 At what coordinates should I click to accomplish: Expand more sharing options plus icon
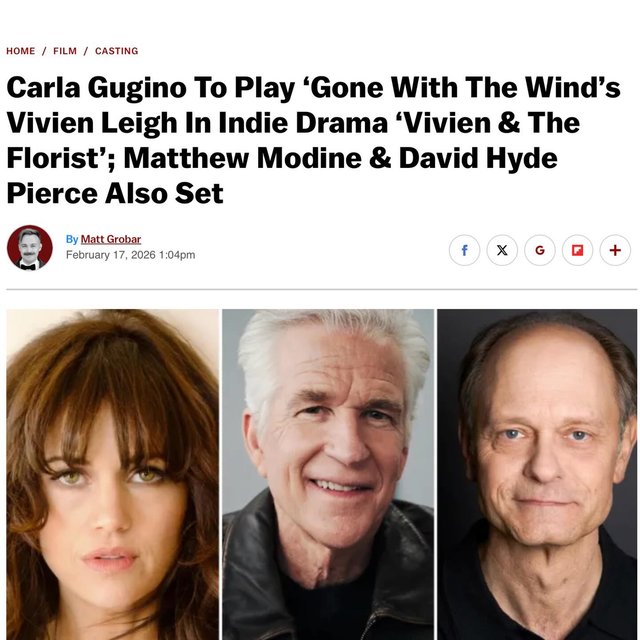pos(615,250)
